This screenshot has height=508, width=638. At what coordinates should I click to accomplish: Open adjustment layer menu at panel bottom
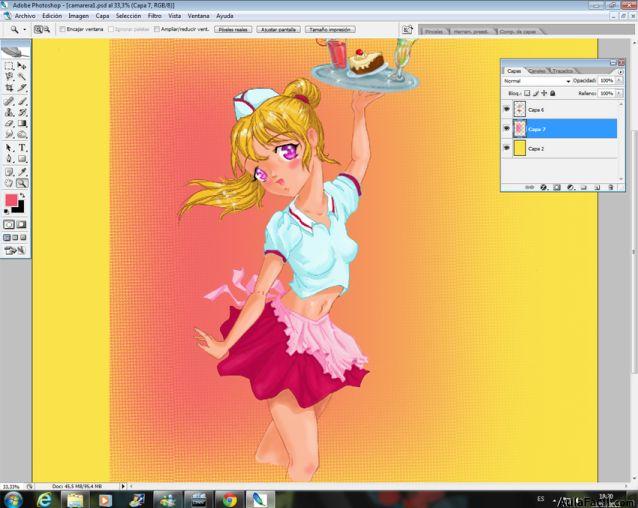(x=570, y=188)
